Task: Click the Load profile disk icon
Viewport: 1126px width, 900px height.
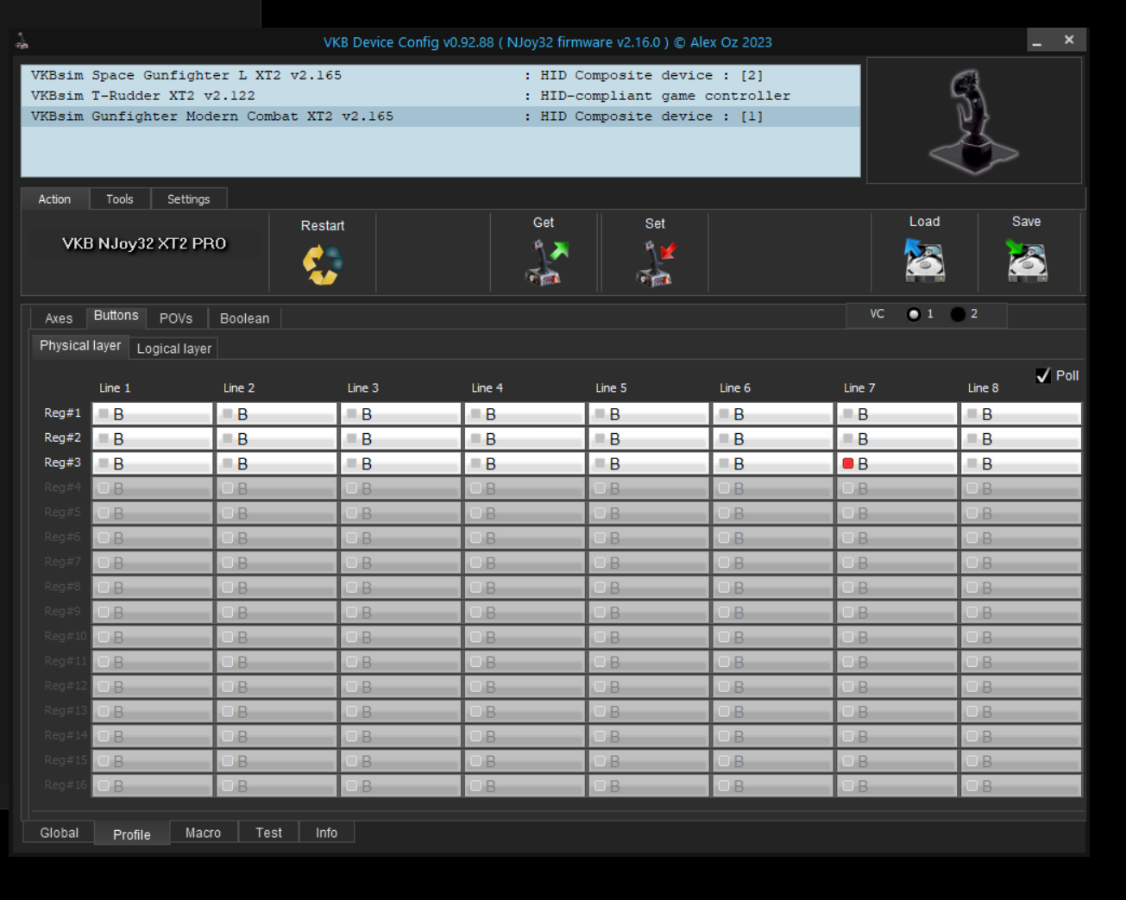Action: [924, 259]
